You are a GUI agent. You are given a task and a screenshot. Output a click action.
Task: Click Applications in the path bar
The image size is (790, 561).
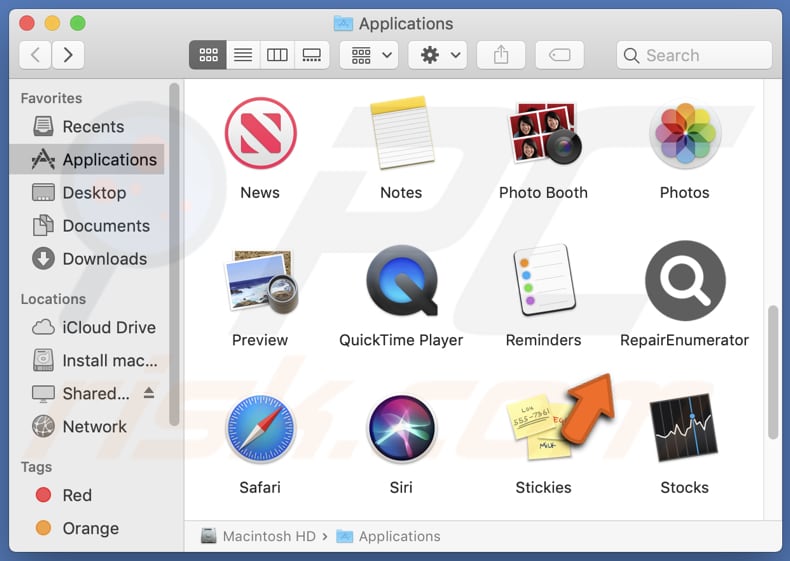[388, 536]
